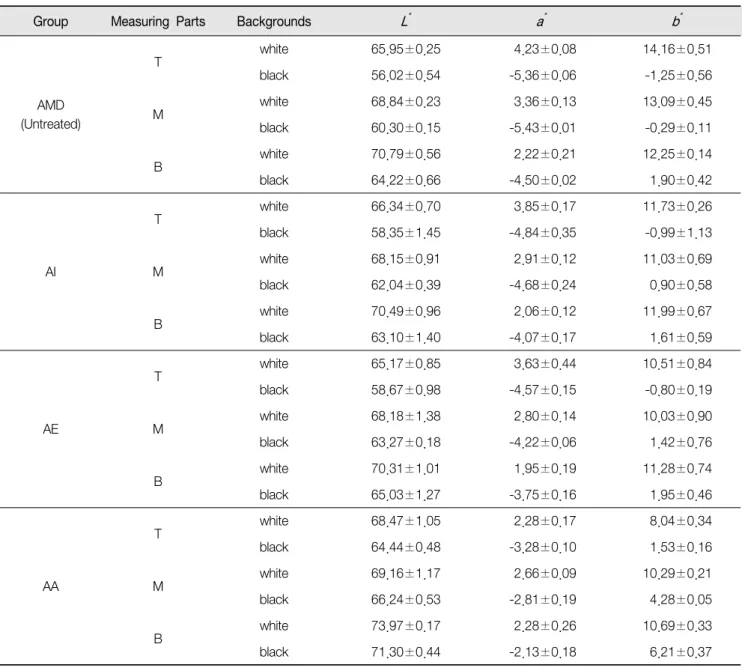Click the value 8.04±0.34
This screenshot has height=668, width=742.
click(x=680, y=521)
